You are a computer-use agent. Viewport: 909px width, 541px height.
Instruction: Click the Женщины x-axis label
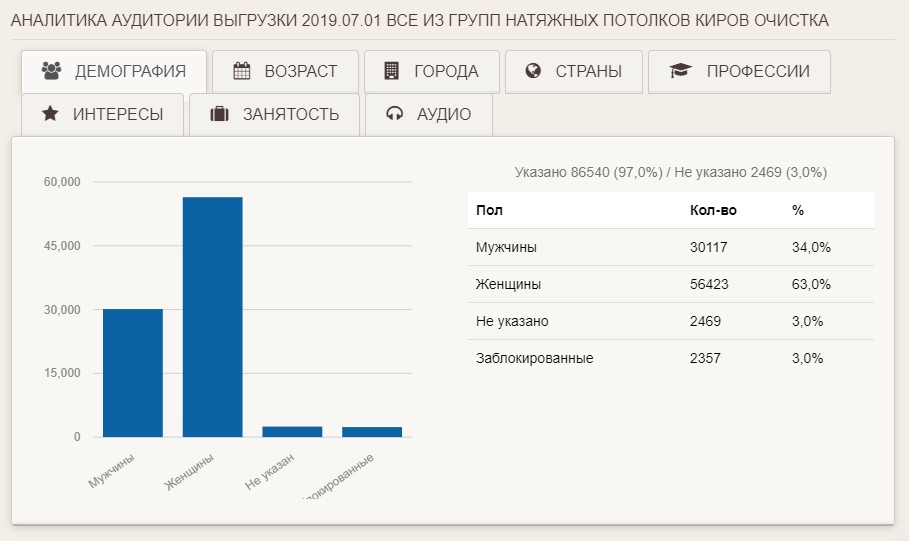coord(189,471)
